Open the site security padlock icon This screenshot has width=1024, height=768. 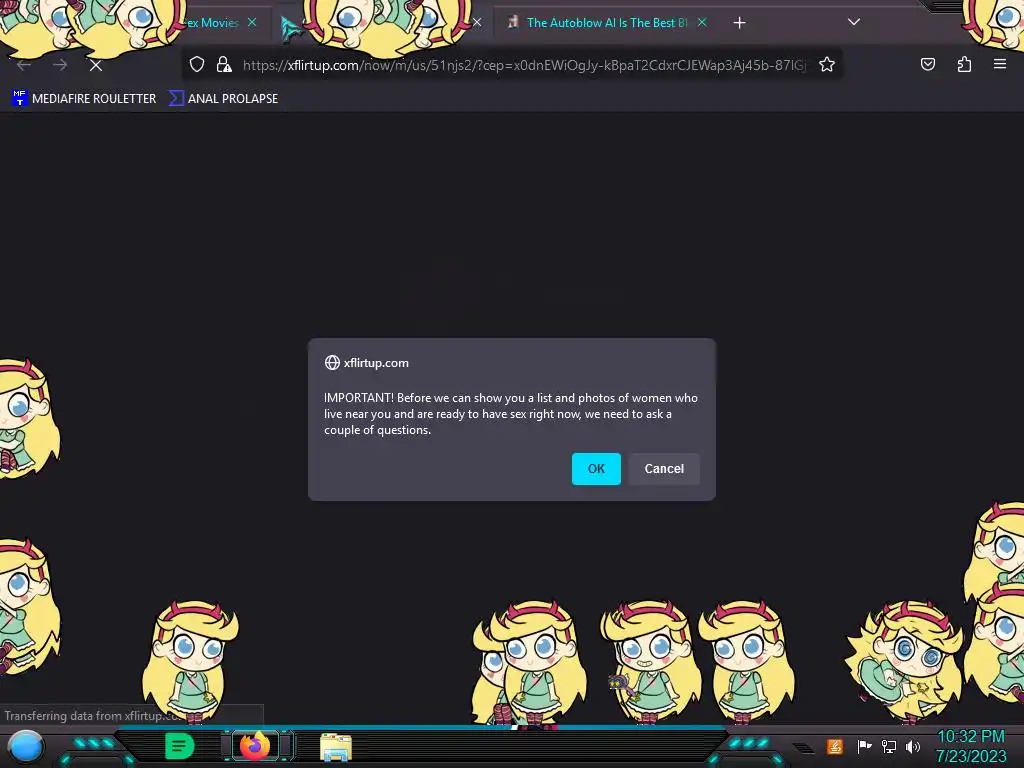click(x=223, y=65)
